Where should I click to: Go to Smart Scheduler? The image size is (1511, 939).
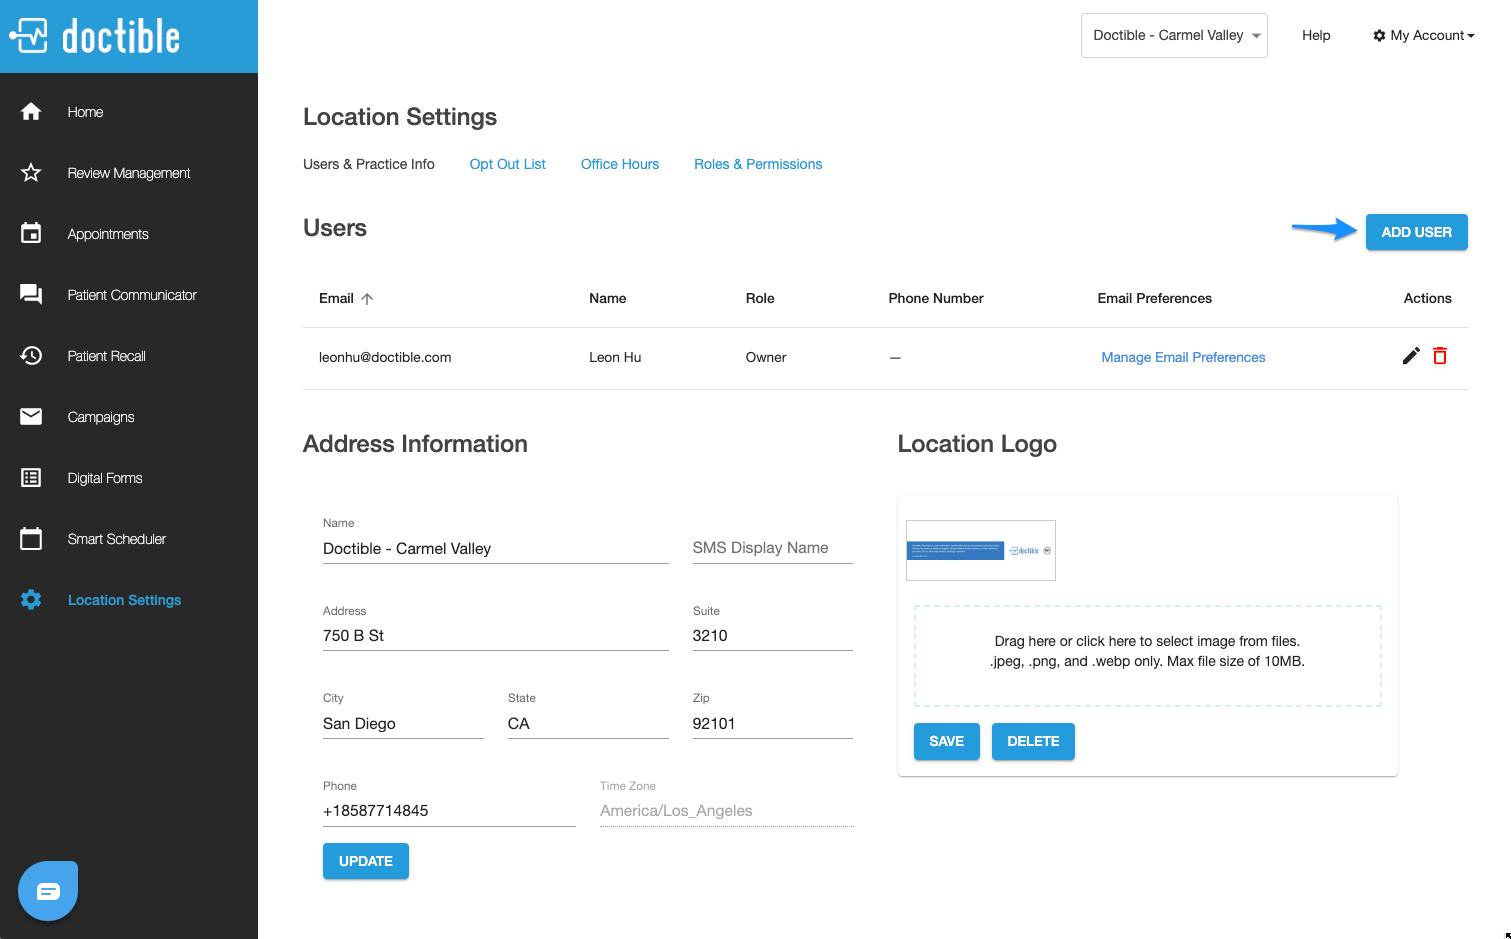[x=117, y=539]
